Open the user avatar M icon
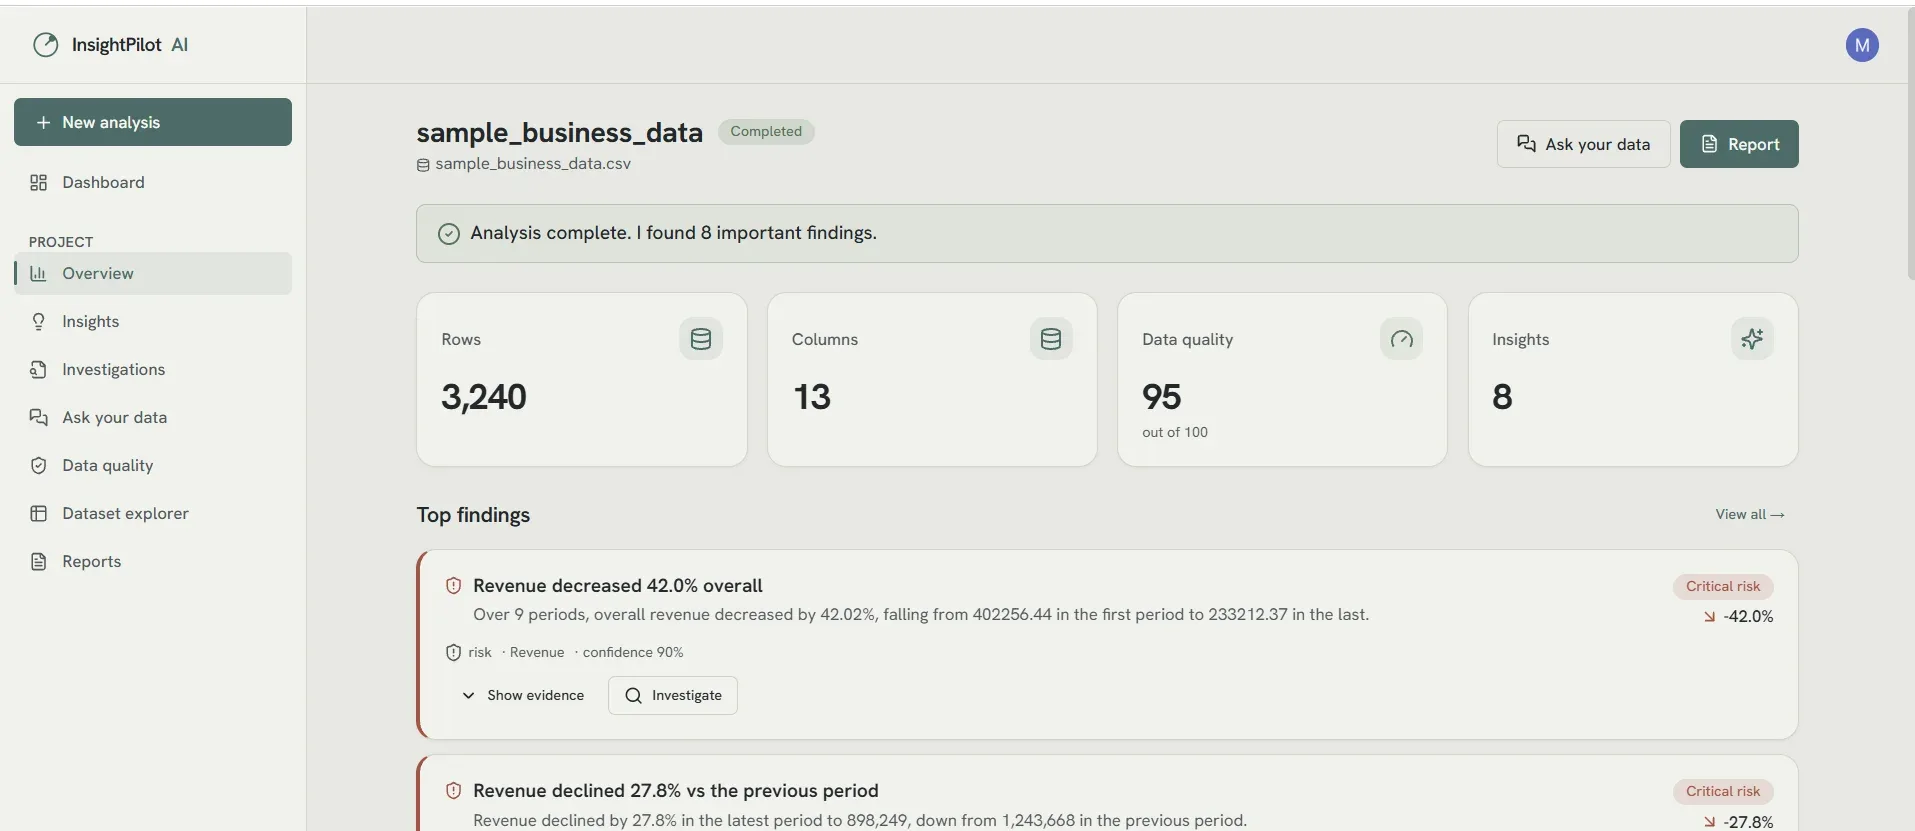 pos(1861,45)
